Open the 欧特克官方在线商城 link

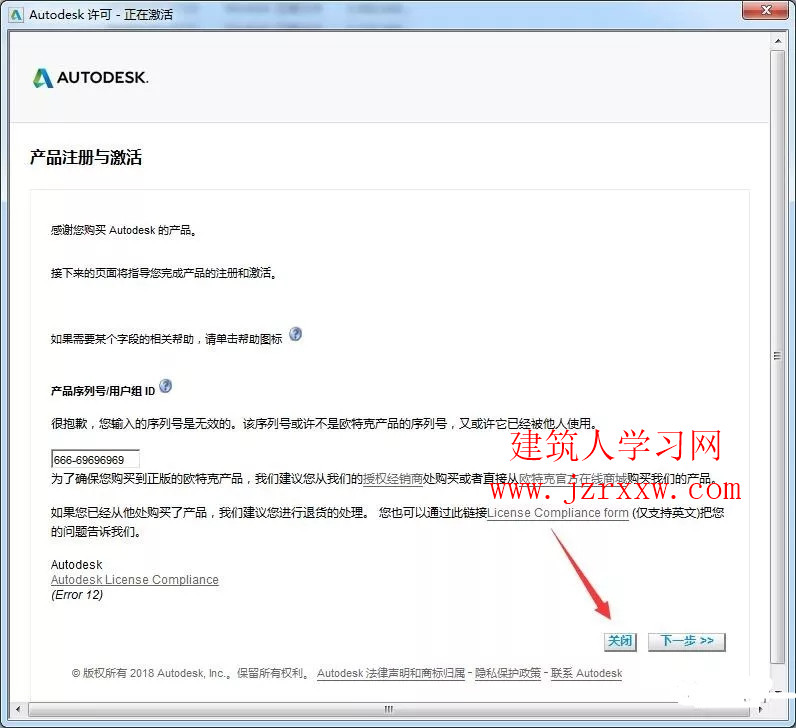573,479
